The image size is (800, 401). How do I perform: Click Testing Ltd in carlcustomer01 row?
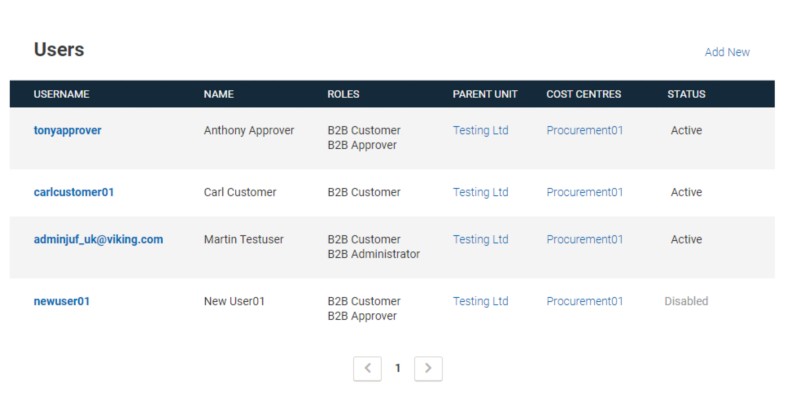[480, 192]
